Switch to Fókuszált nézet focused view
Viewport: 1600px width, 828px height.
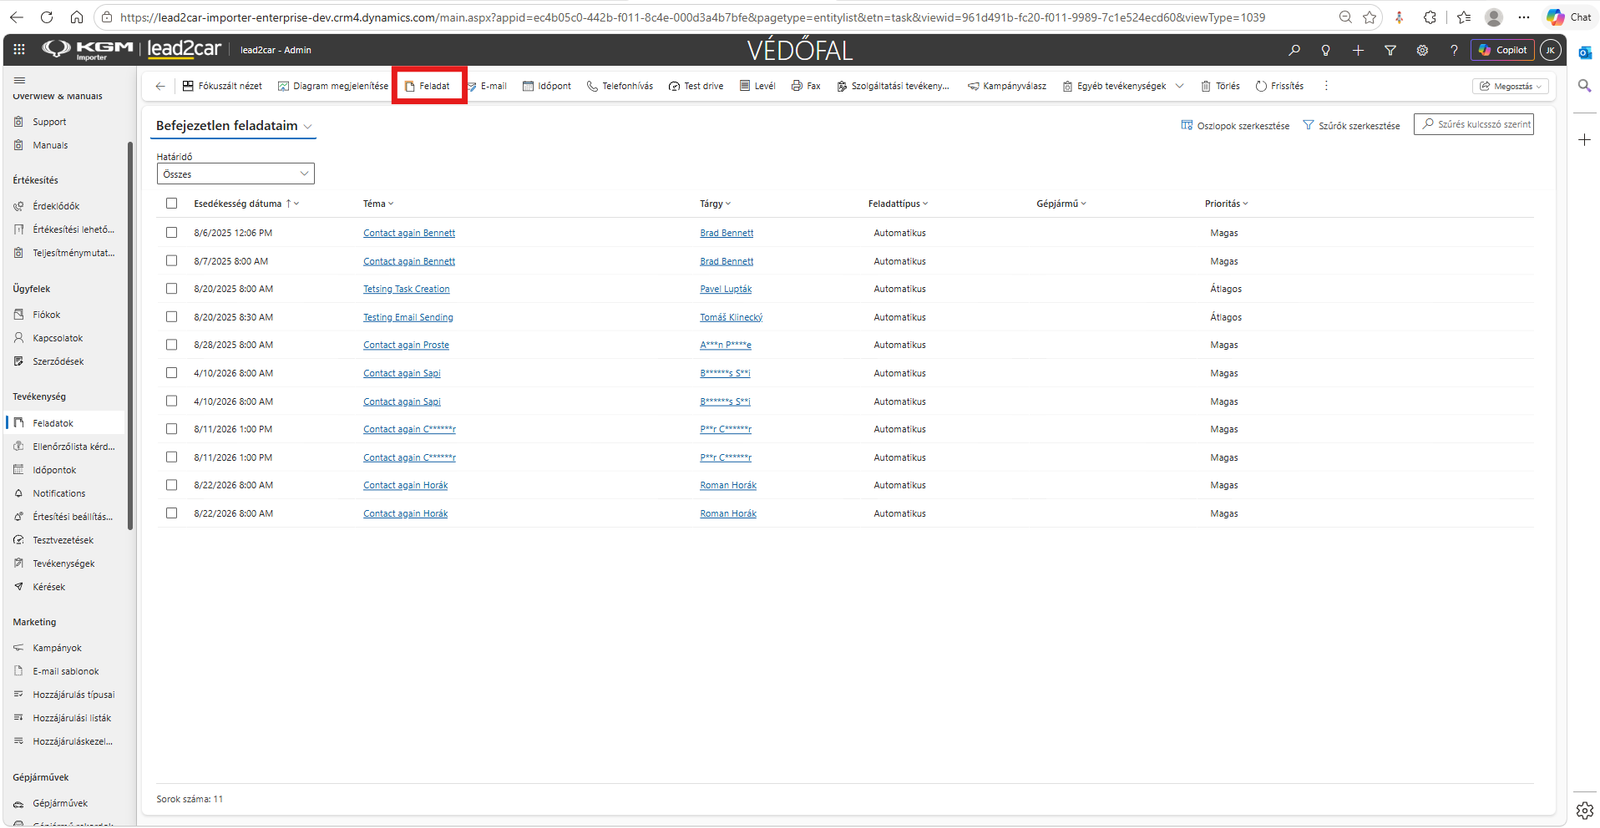click(222, 86)
